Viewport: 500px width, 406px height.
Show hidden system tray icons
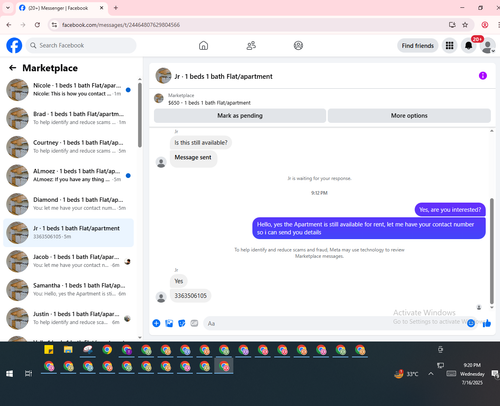coord(431,374)
